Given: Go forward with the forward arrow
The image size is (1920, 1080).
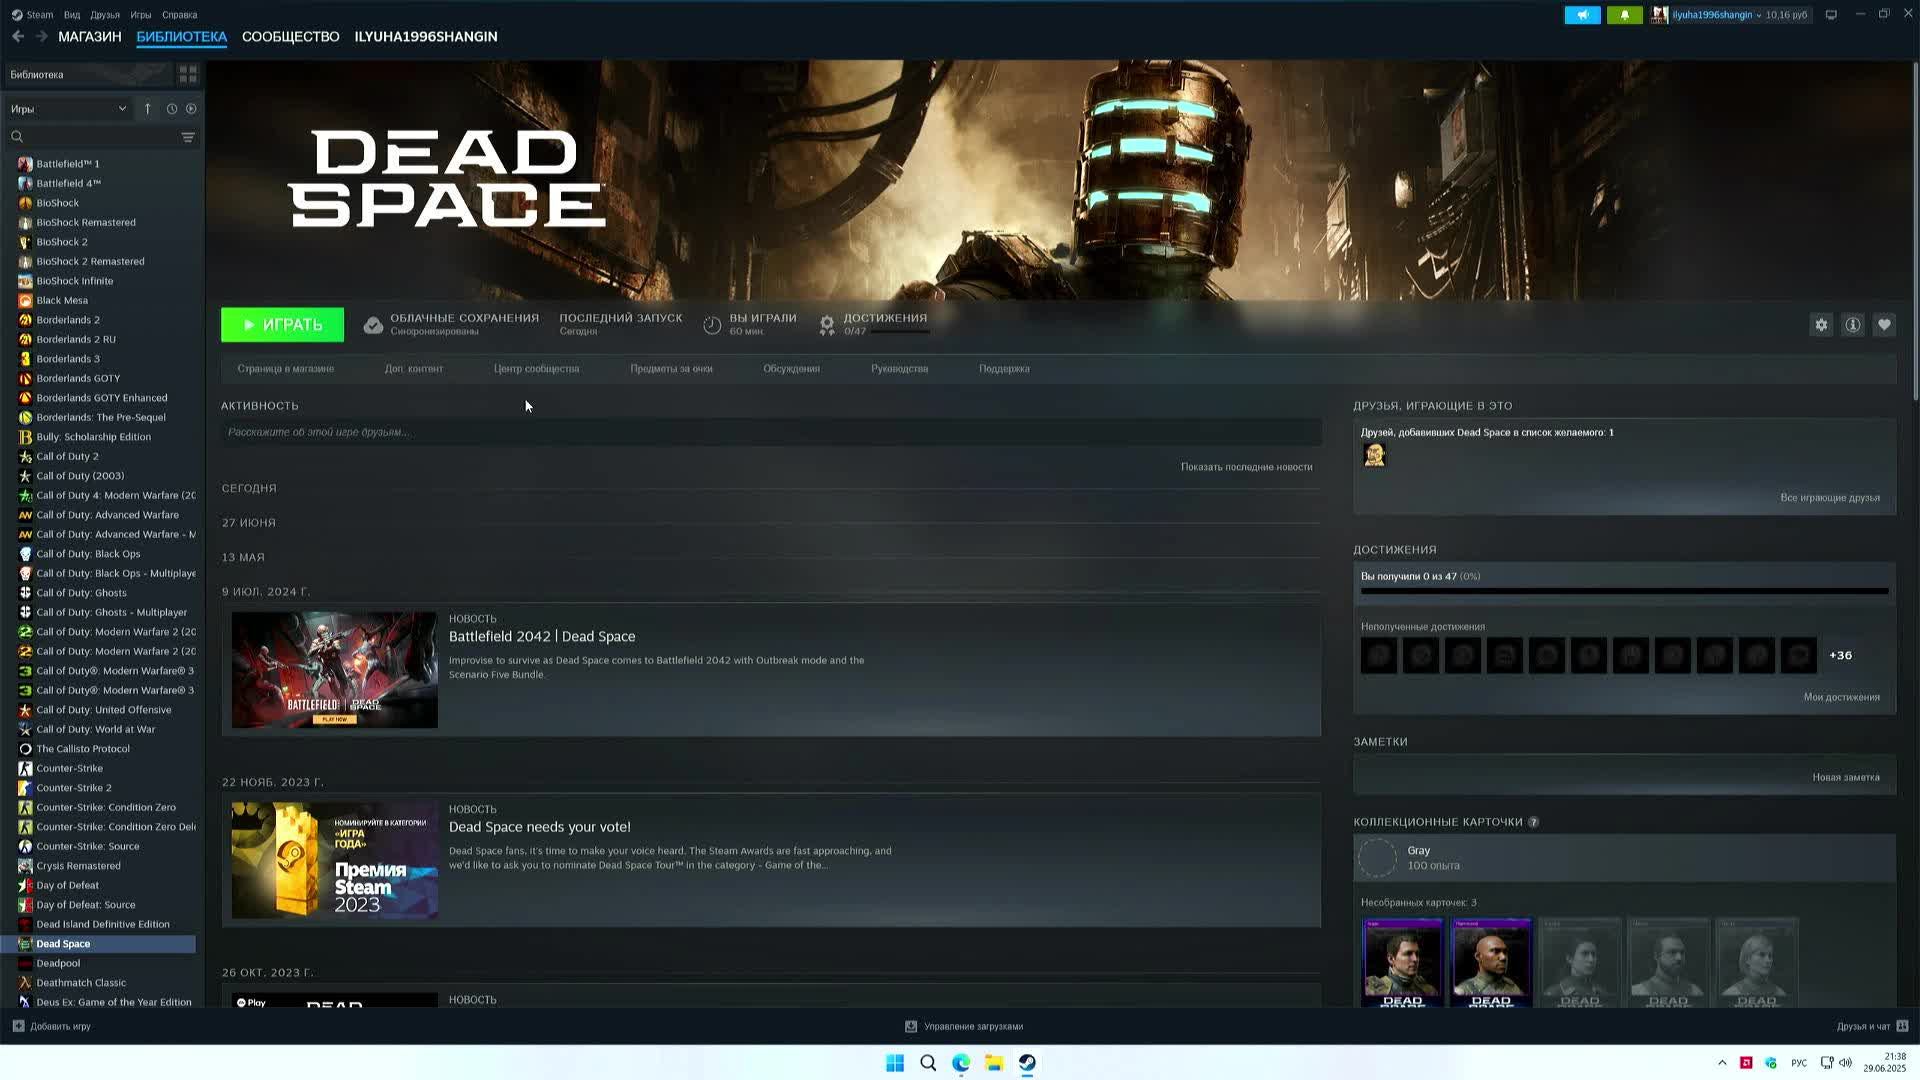Looking at the screenshot, I should (42, 36).
